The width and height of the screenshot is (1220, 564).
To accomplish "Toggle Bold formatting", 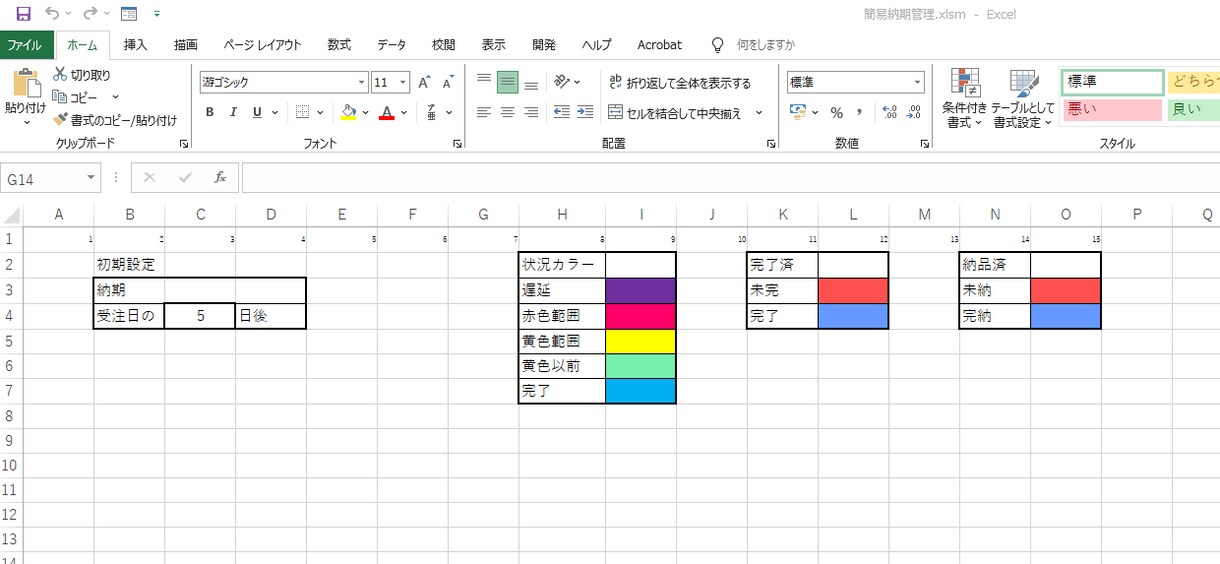I will 209,112.
